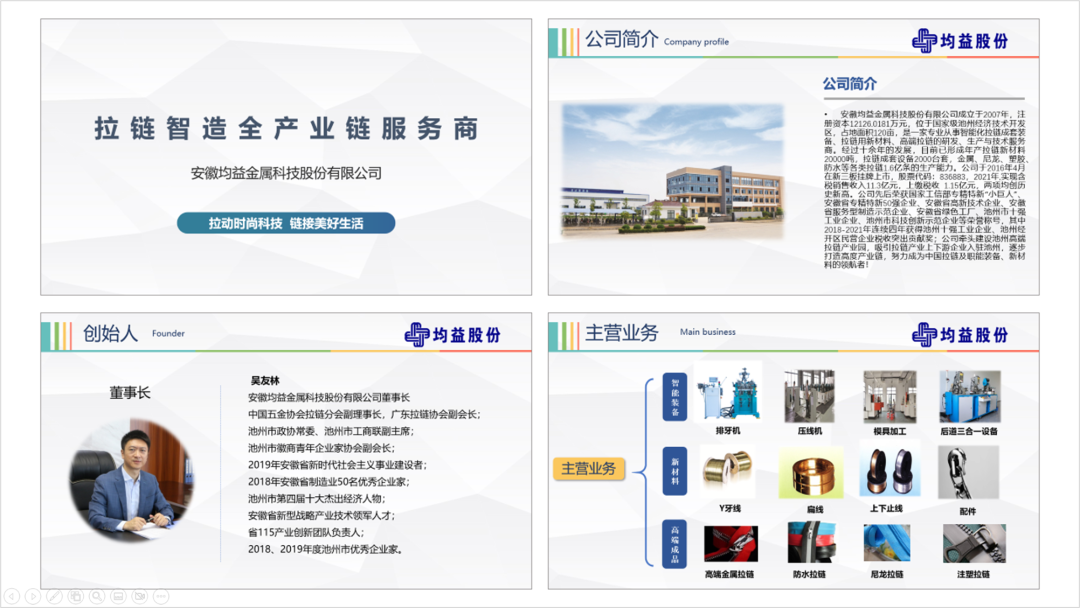
Task: Click the 防水拉链 product image
Action: 811,543
